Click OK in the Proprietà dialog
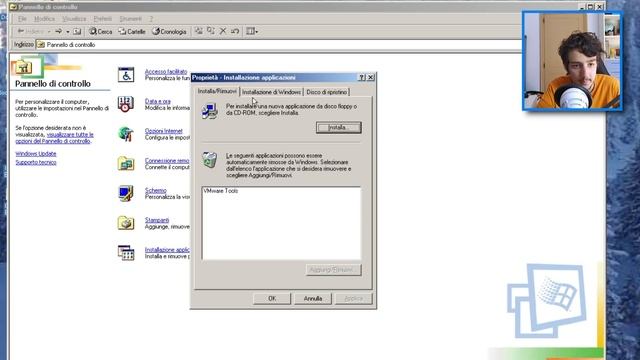The width and height of the screenshot is (640, 360). click(272, 299)
